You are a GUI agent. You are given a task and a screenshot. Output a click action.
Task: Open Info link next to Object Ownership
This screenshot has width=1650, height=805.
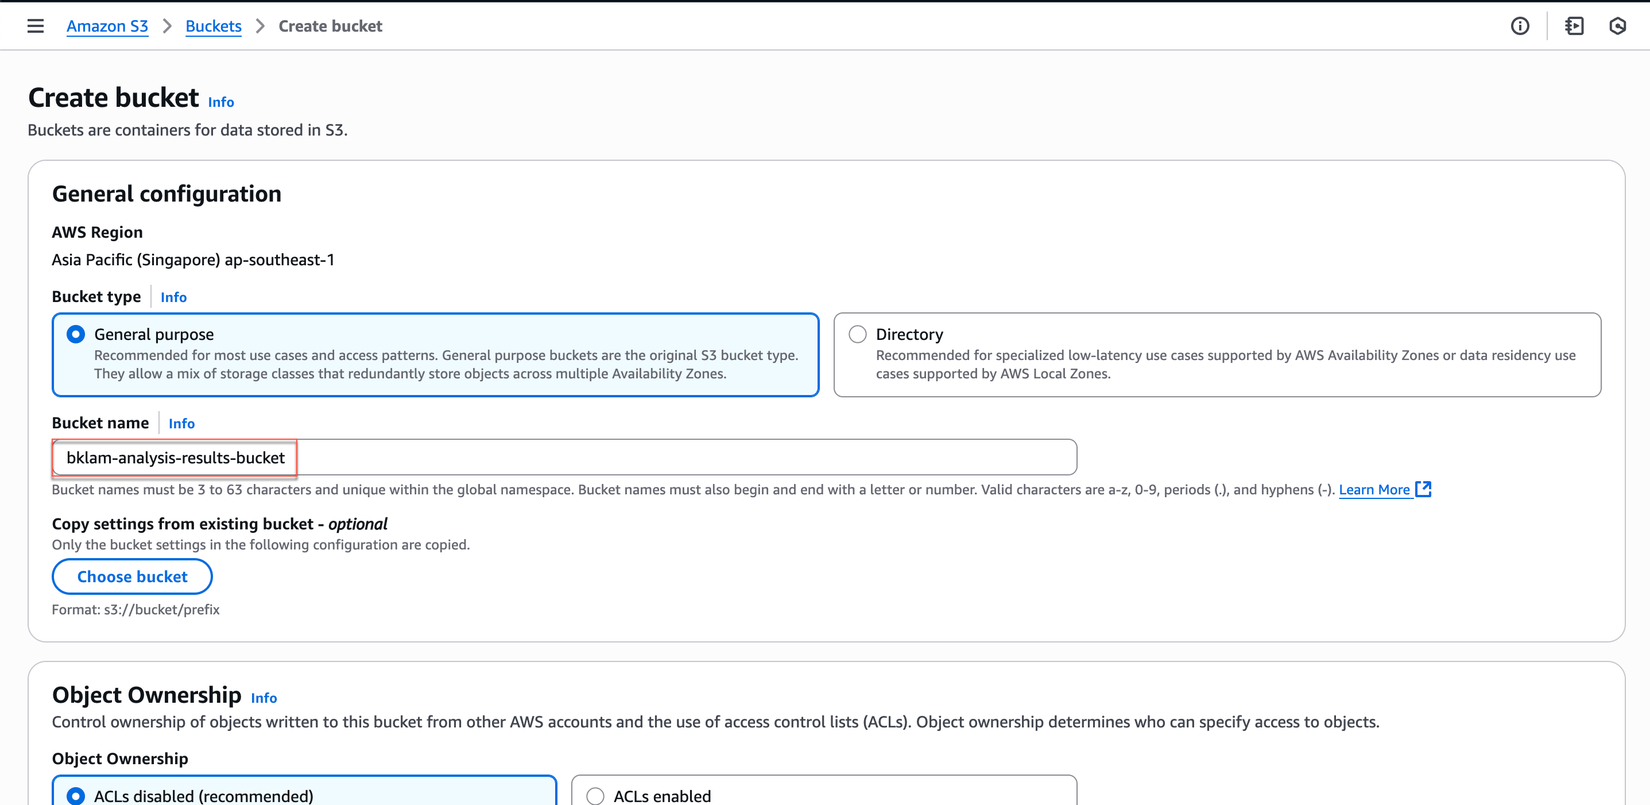point(264,698)
